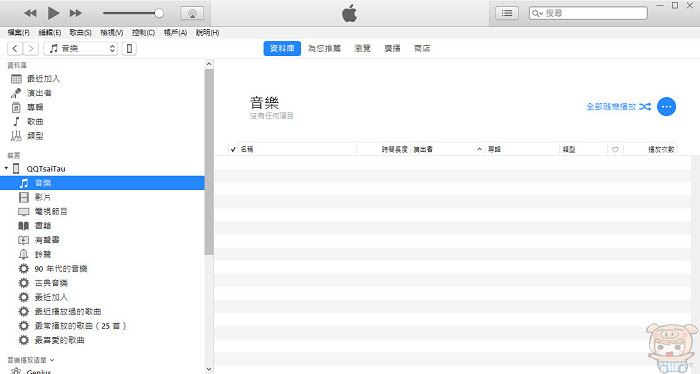
Task: Open the Up Next list button
Action: point(507,13)
